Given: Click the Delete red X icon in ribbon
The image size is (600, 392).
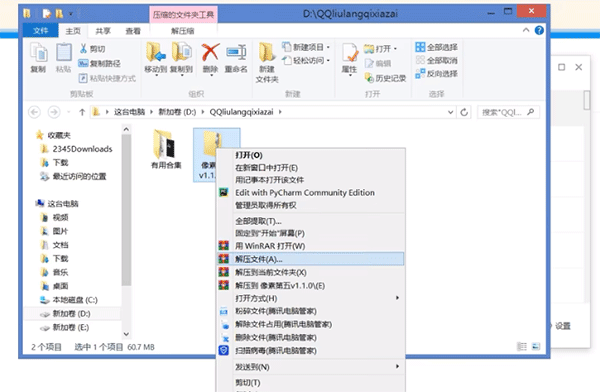Looking at the screenshot, I should [x=210, y=52].
